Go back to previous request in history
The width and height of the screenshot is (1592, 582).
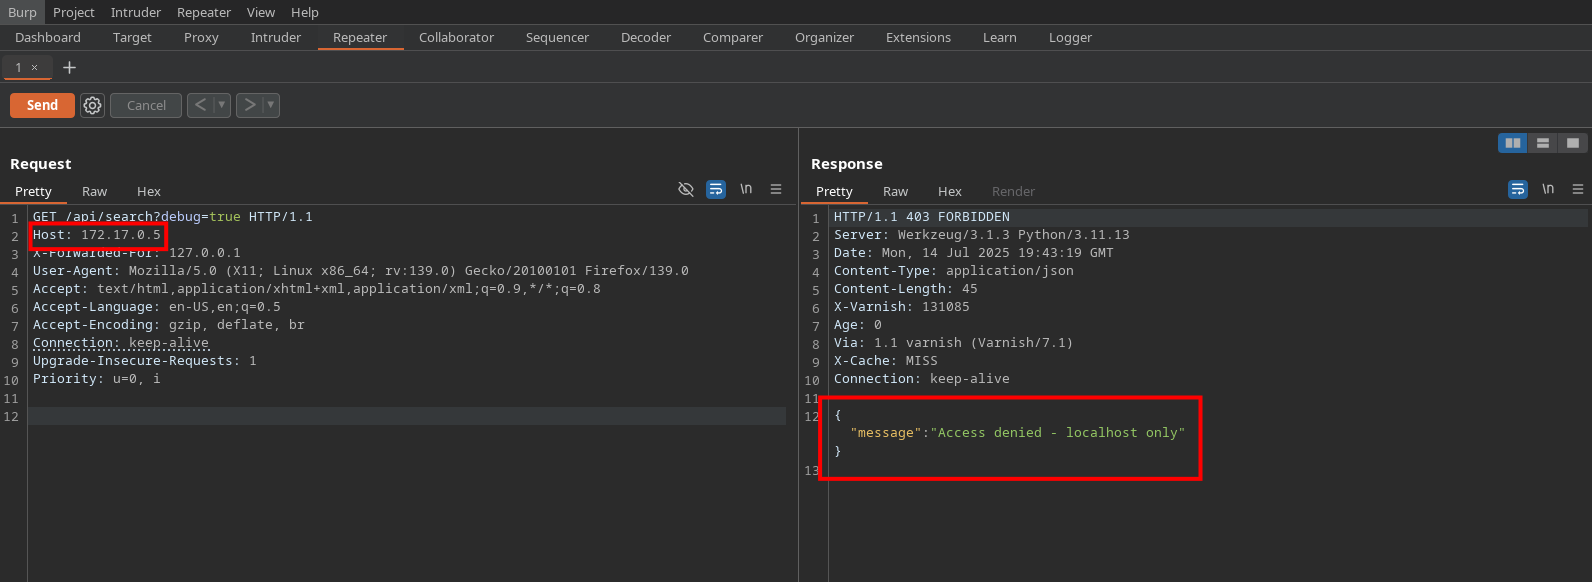[200, 105]
